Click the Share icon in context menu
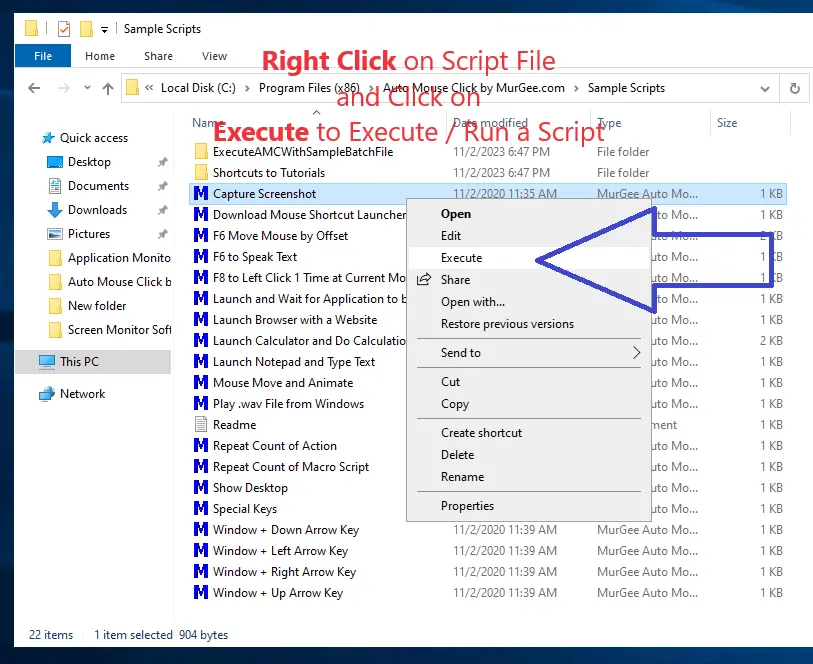This screenshot has width=813, height=664. tap(424, 280)
